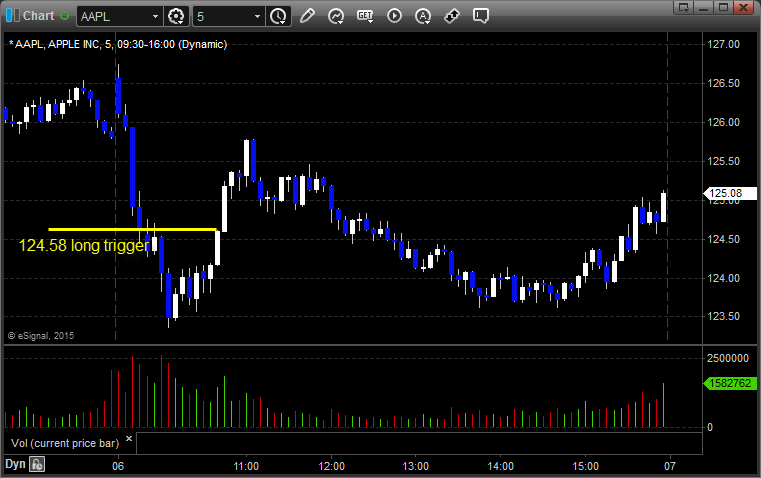
Task: Click the 127.00 price axis label
Action: click(x=724, y=44)
